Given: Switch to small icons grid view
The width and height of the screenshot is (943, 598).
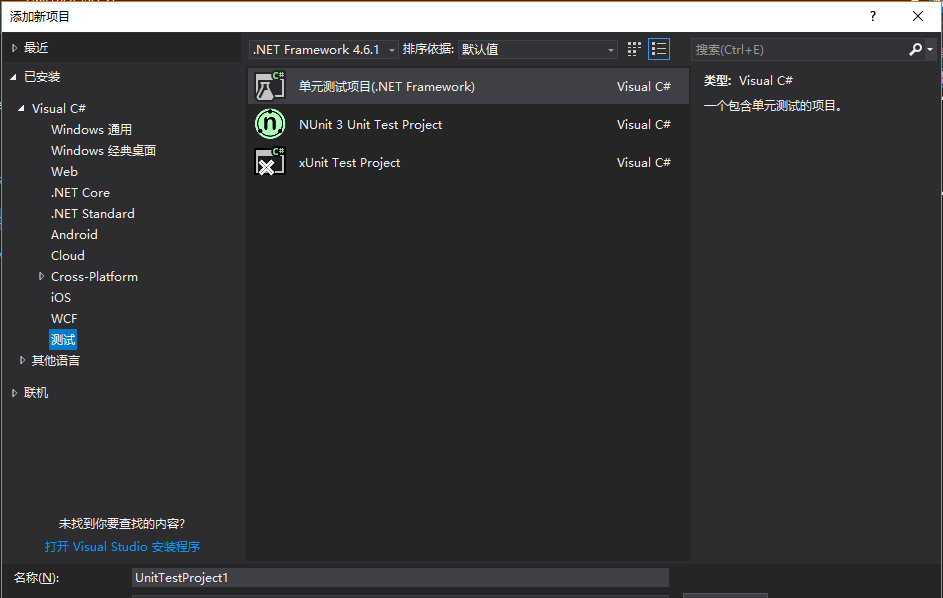Looking at the screenshot, I should [x=634, y=49].
